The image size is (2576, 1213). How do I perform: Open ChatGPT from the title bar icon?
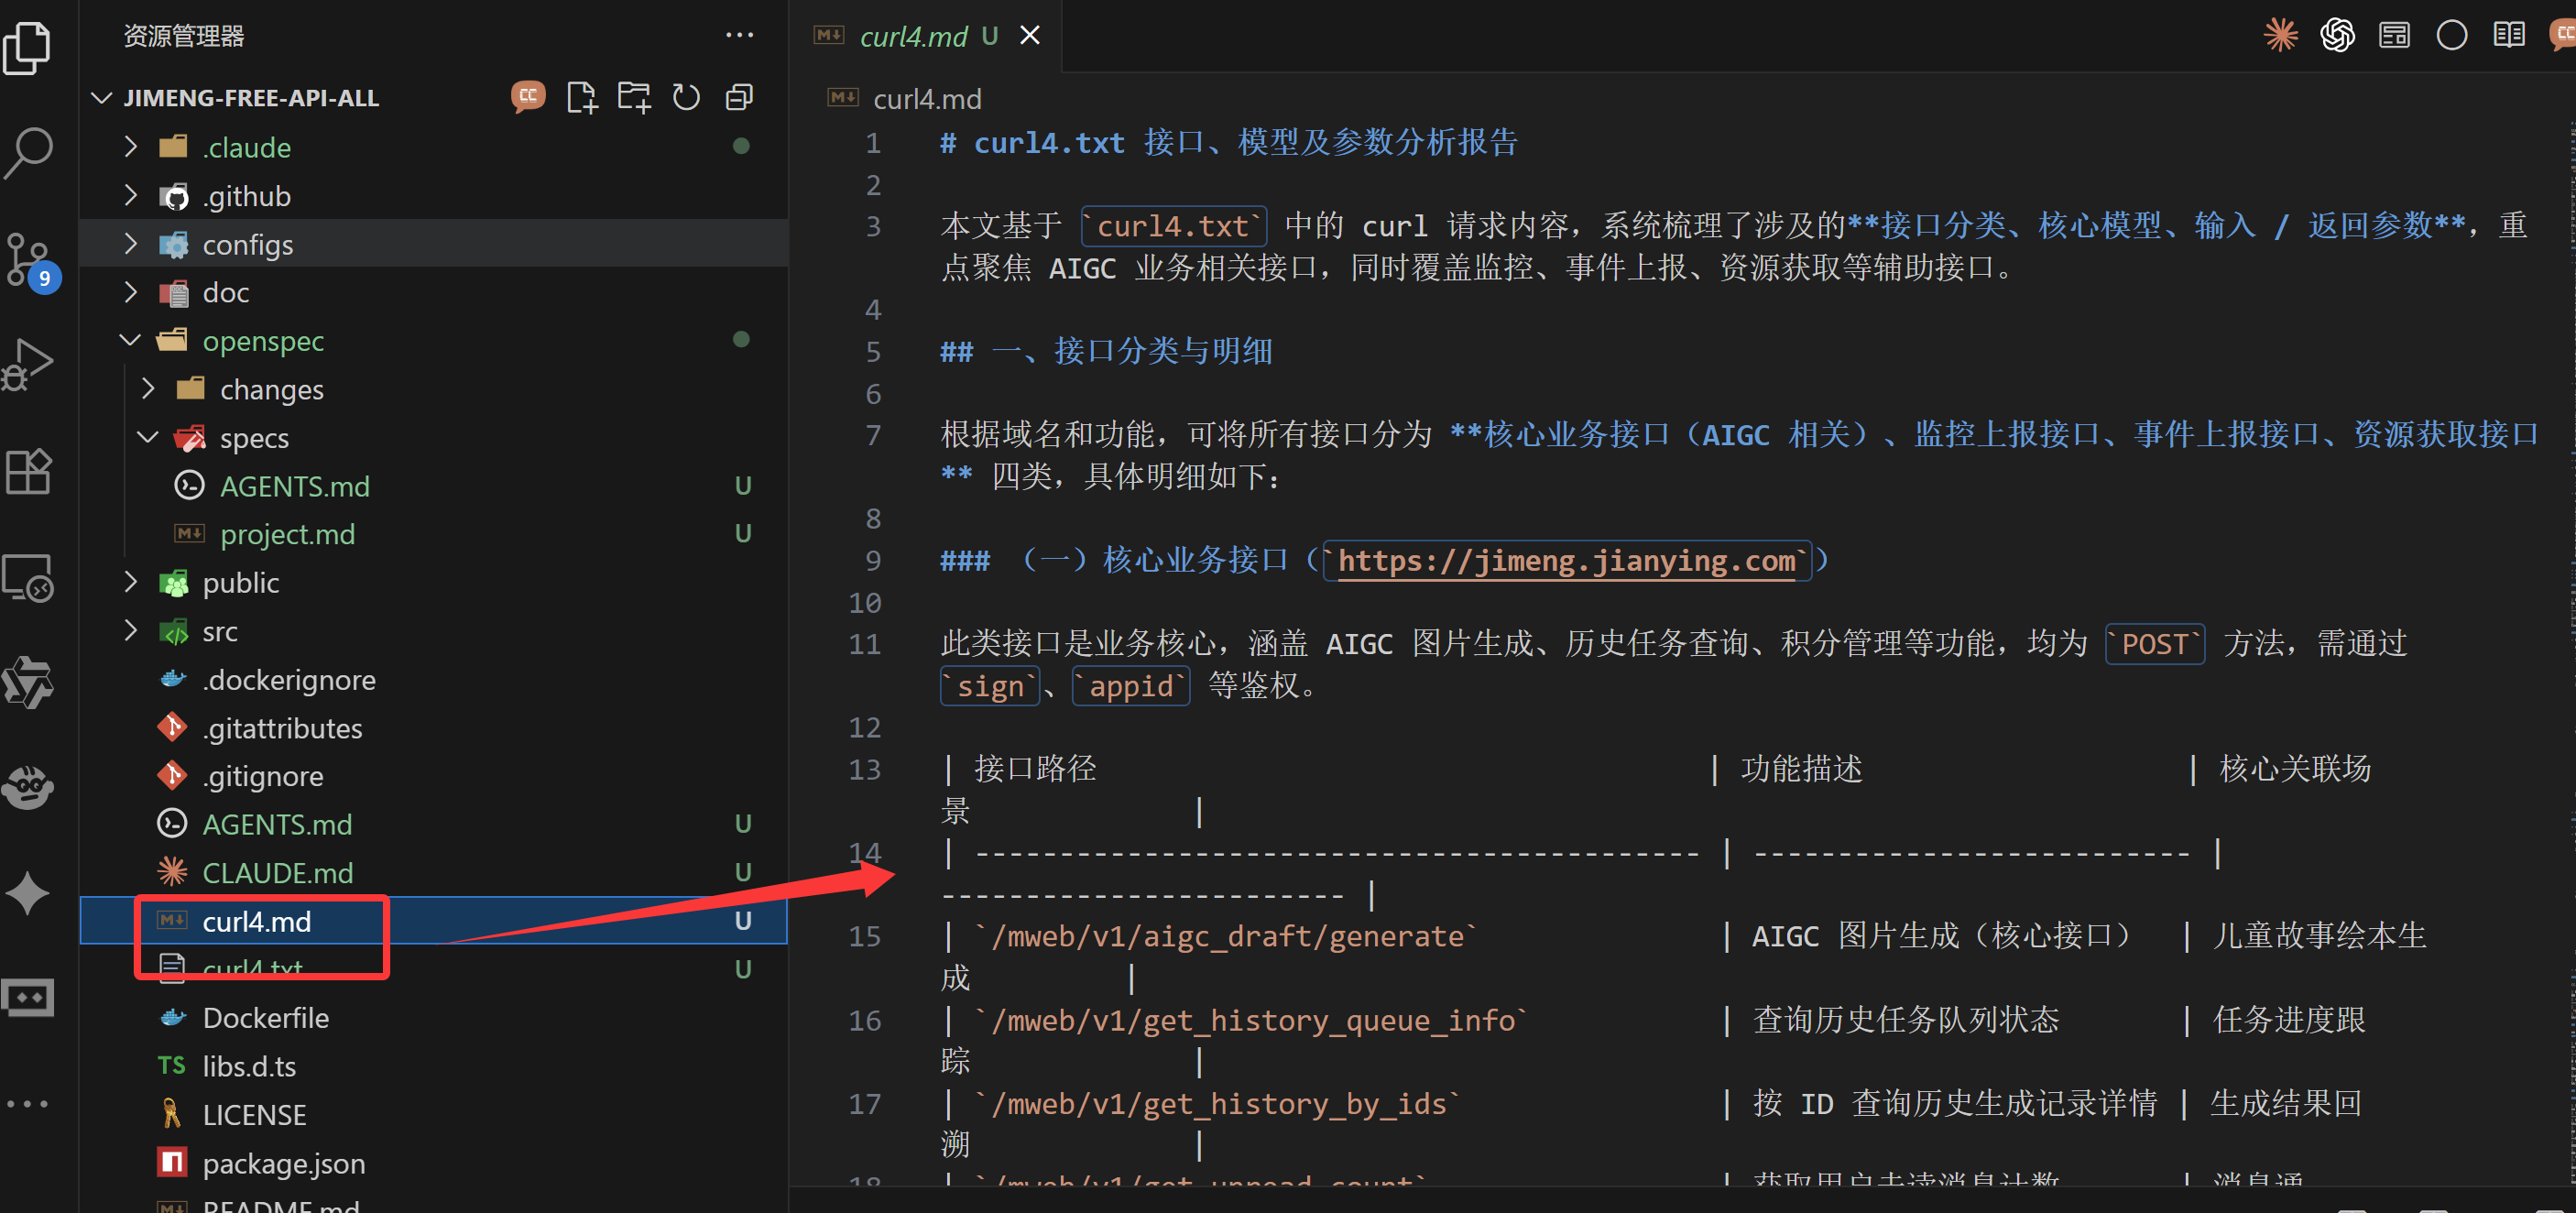click(2338, 34)
